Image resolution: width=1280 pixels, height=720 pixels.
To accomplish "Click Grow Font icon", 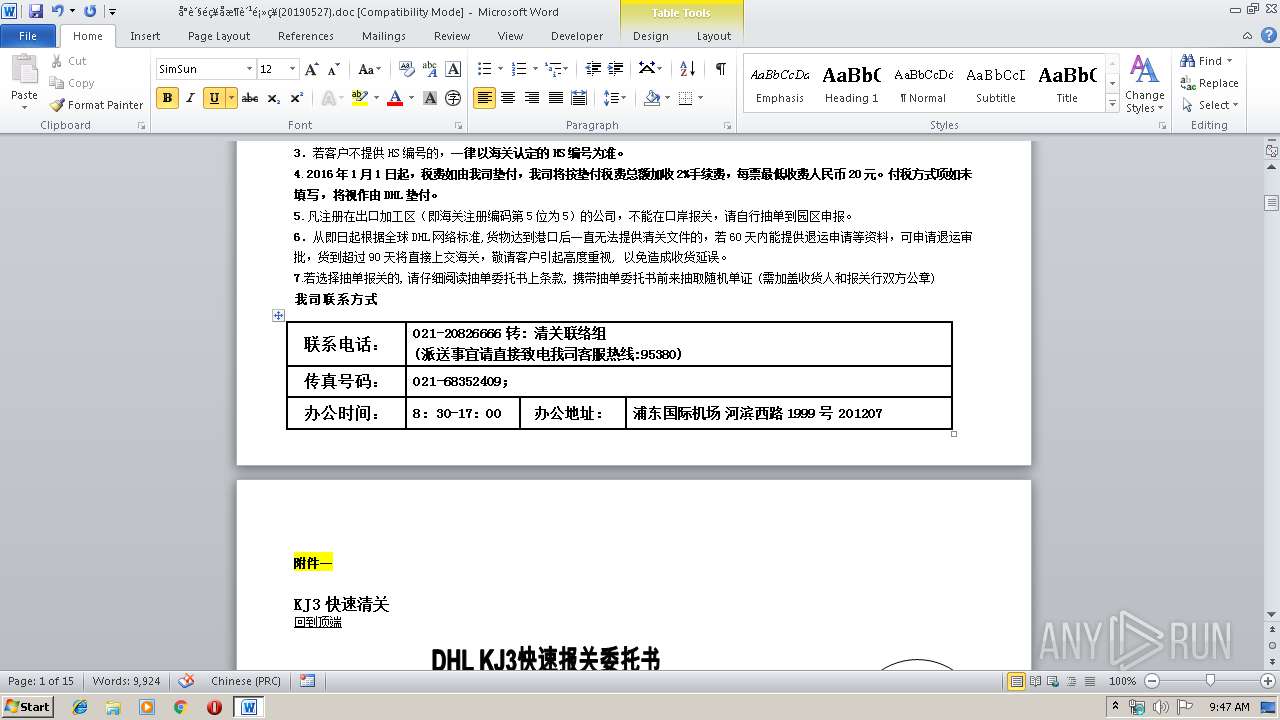I will coord(312,69).
